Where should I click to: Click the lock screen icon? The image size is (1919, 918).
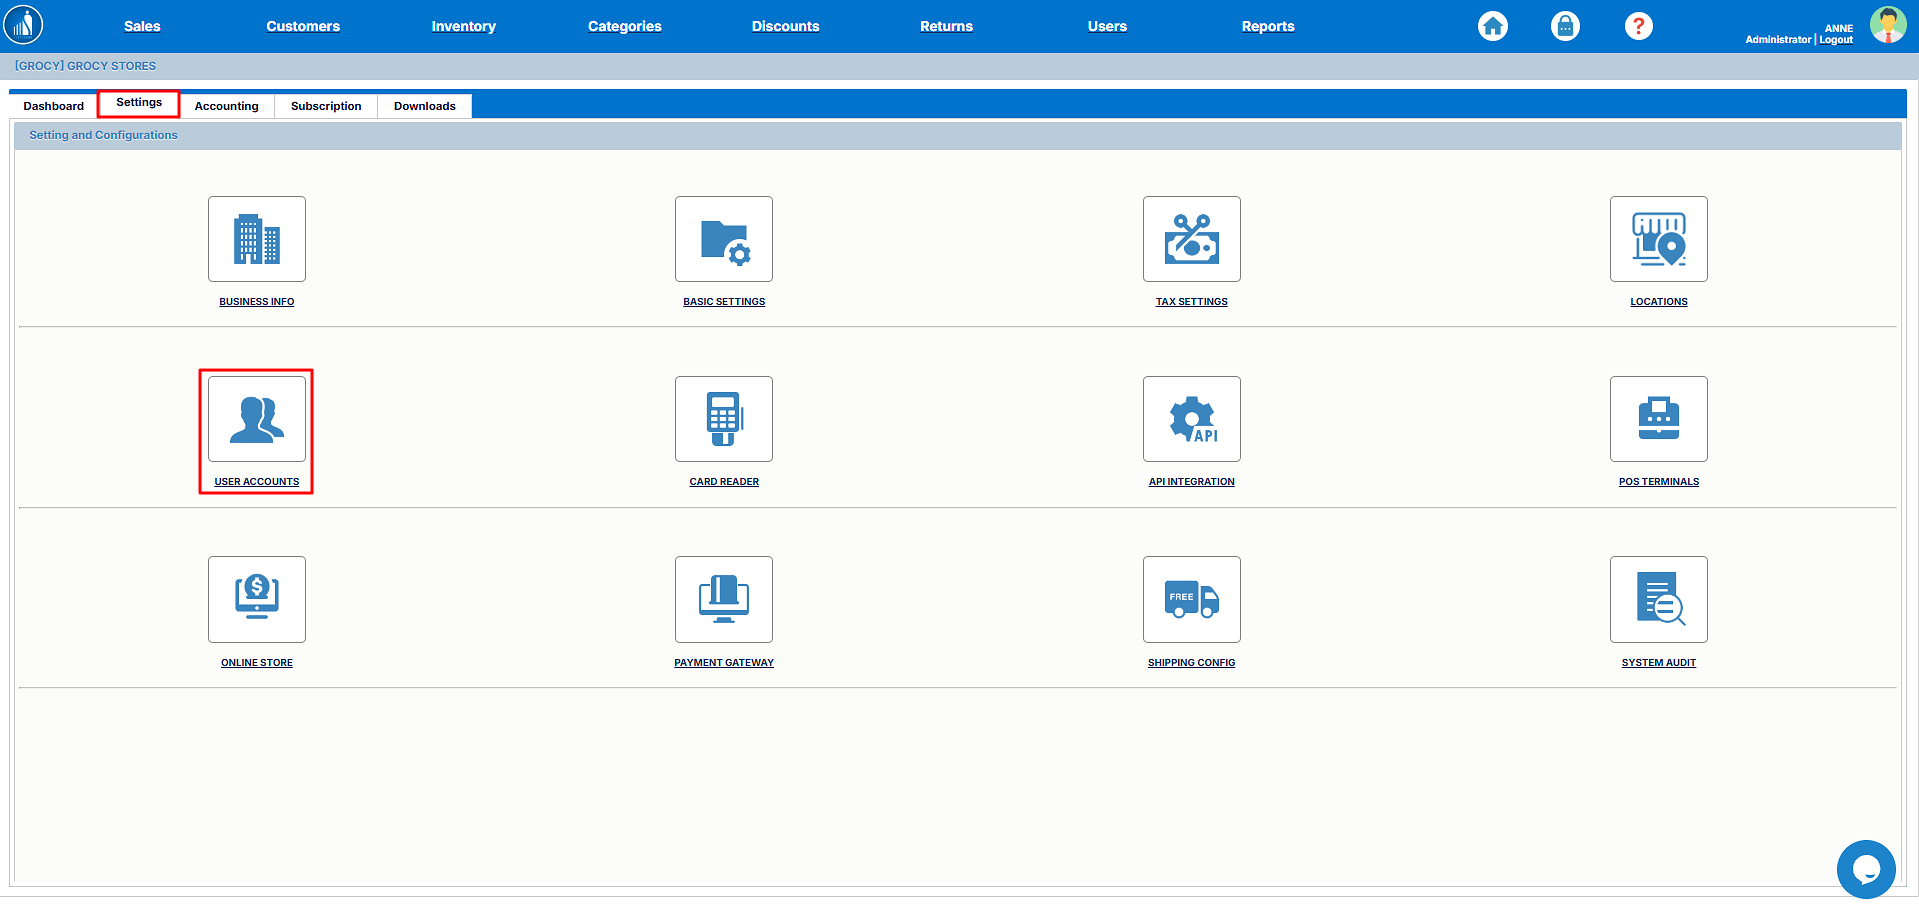click(1565, 26)
